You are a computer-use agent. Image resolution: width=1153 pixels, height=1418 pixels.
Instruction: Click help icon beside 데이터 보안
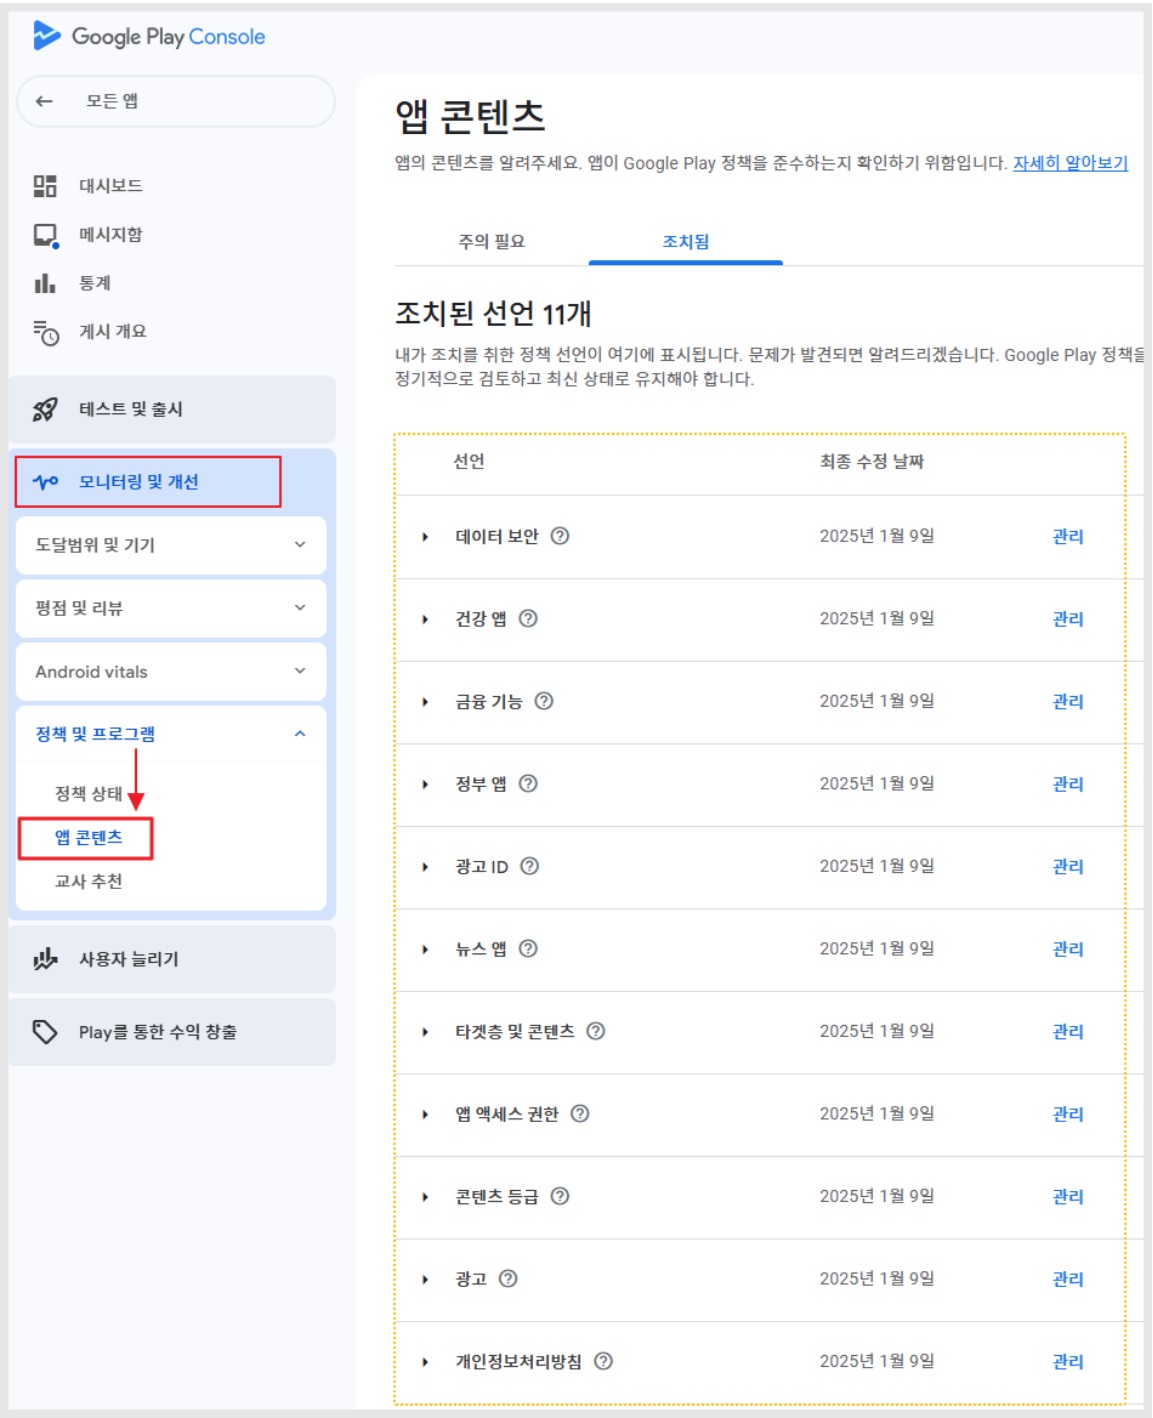tap(560, 536)
